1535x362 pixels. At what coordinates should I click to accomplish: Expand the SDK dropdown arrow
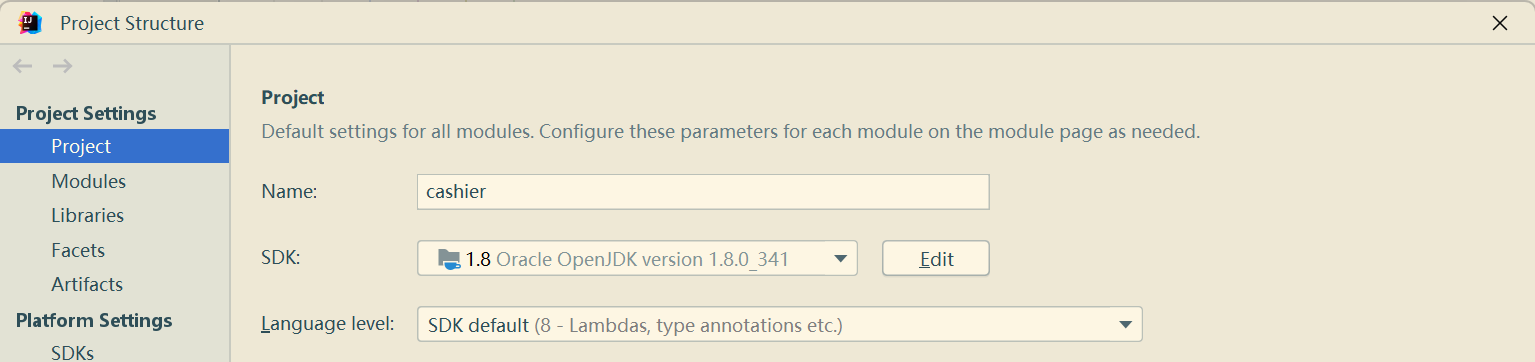(839, 259)
